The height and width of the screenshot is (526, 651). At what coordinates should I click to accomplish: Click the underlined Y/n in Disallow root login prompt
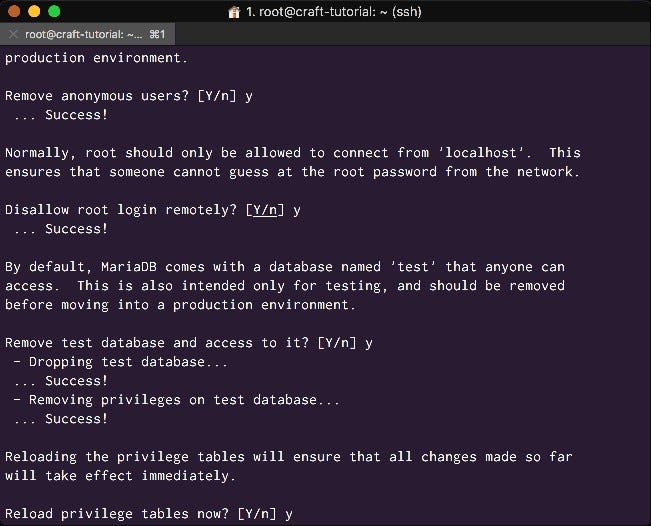click(265, 210)
